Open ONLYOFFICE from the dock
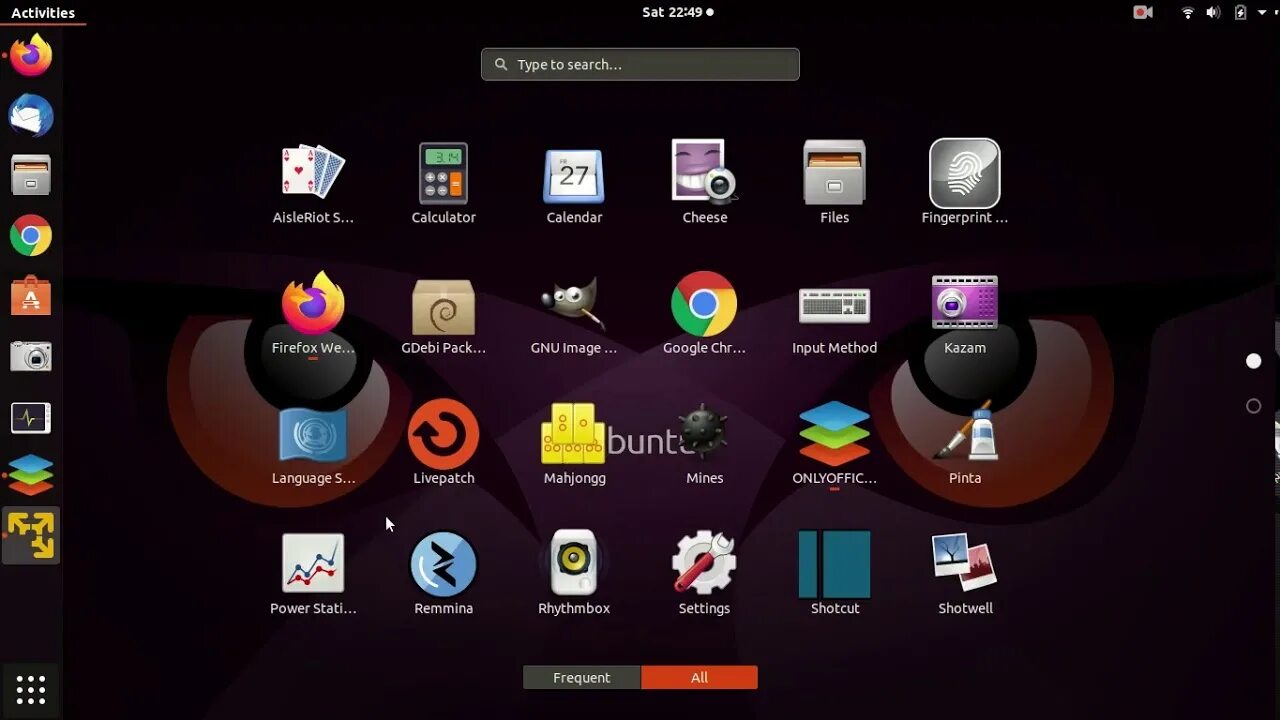The image size is (1280, 720). click(x=31, y=476)
